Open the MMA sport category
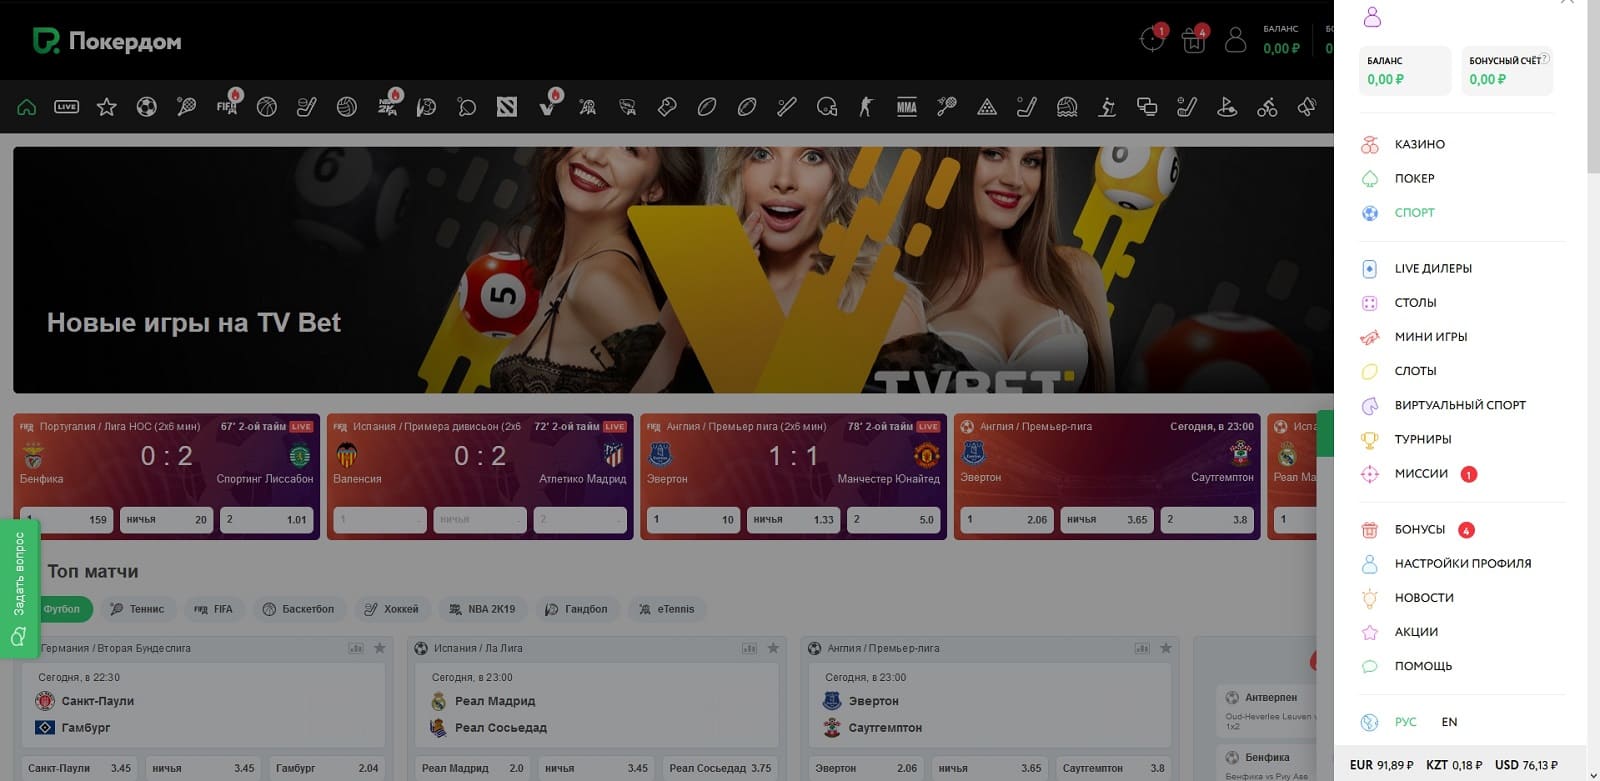The image size is (1600, 781). (907, 107)
